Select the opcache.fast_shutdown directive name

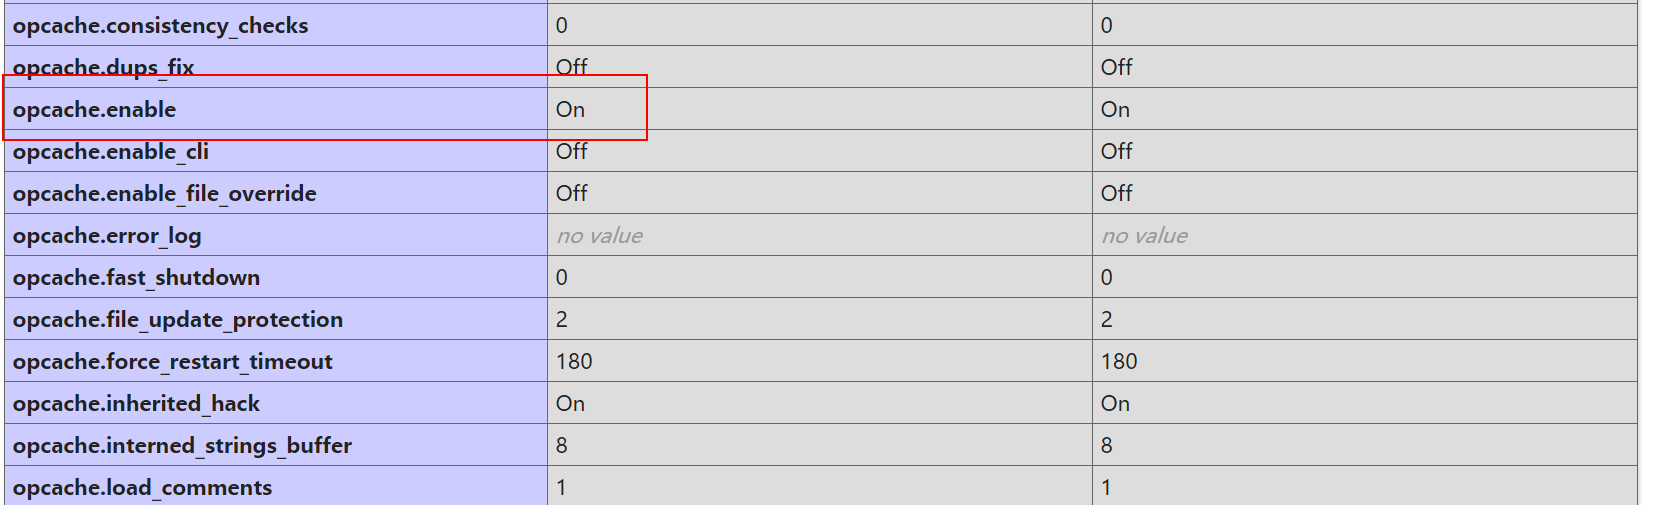tap(136, 278)
